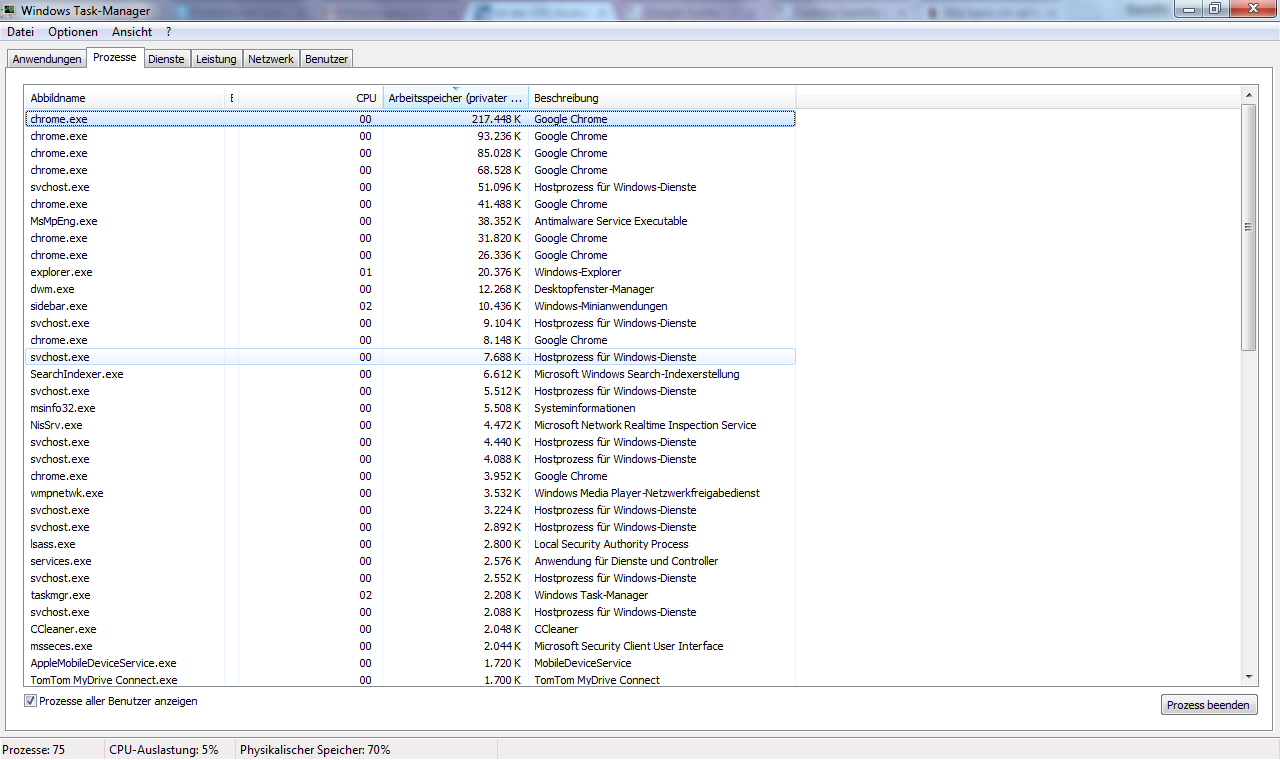Click 'Prozesse: 75' in status bar
Viewport: 1280px width, 760px height.
(34, 750)
